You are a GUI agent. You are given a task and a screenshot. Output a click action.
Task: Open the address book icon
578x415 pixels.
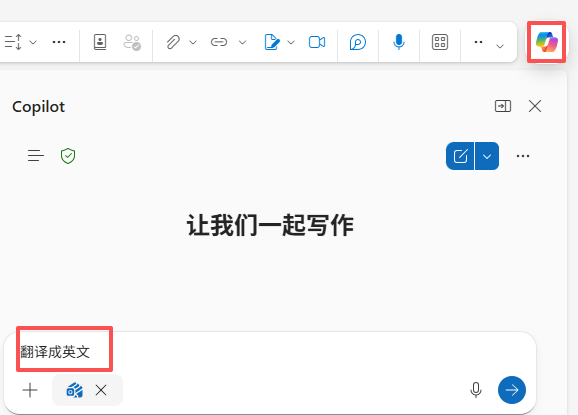pos(100,42)
